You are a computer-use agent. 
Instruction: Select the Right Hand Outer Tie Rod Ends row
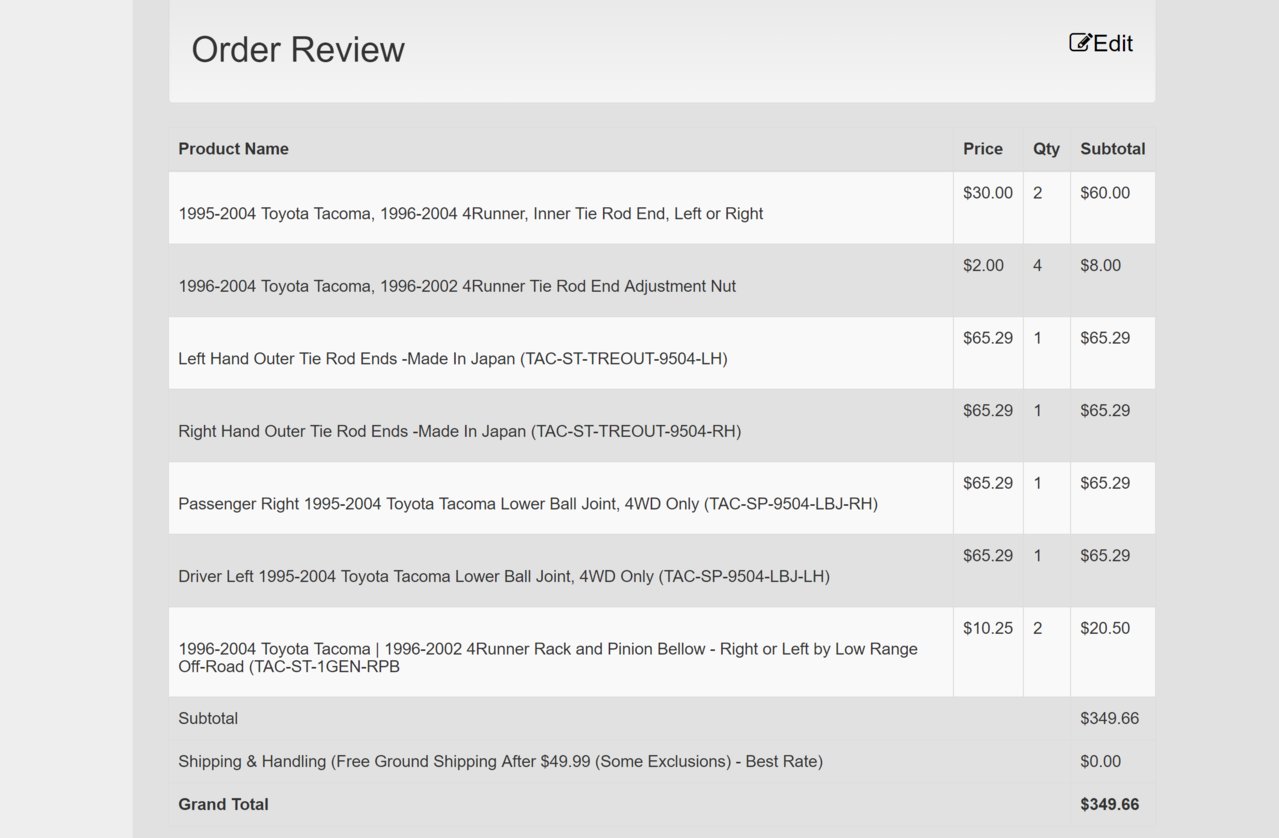[662, 426]
